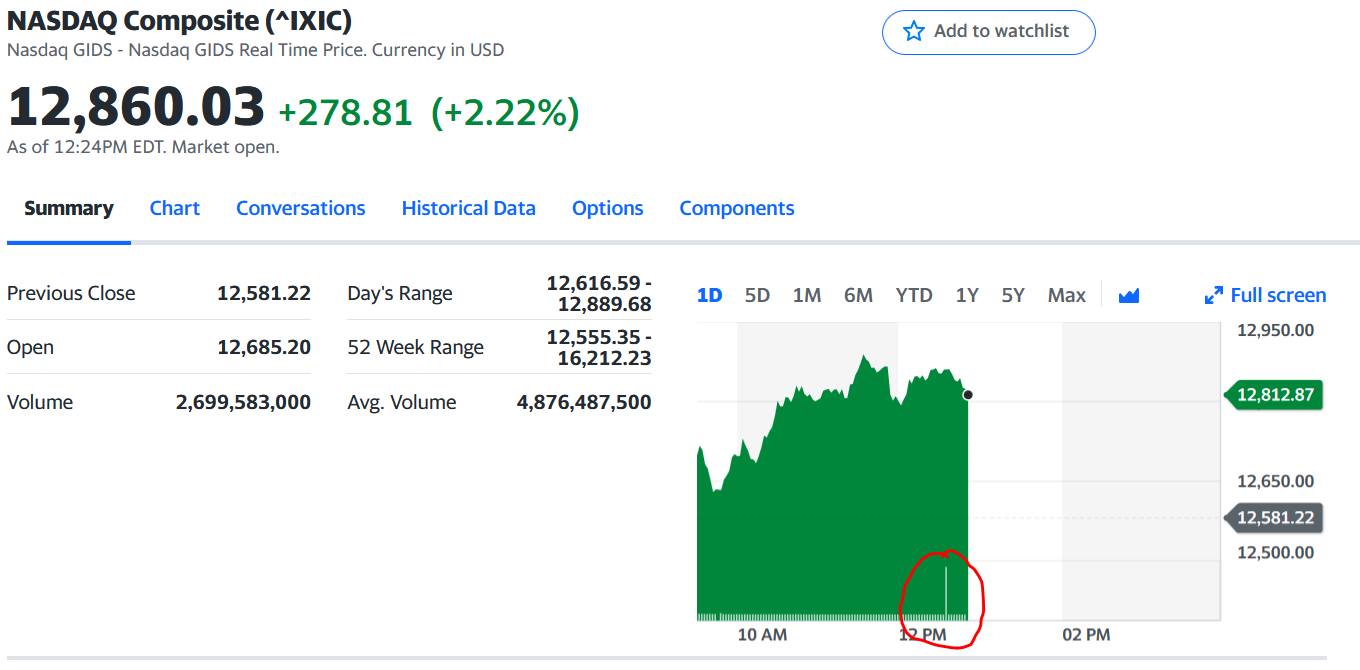The image size is (1360, 670).
Task: Open chart in Full screen
Action: [x=1266, y=295]
